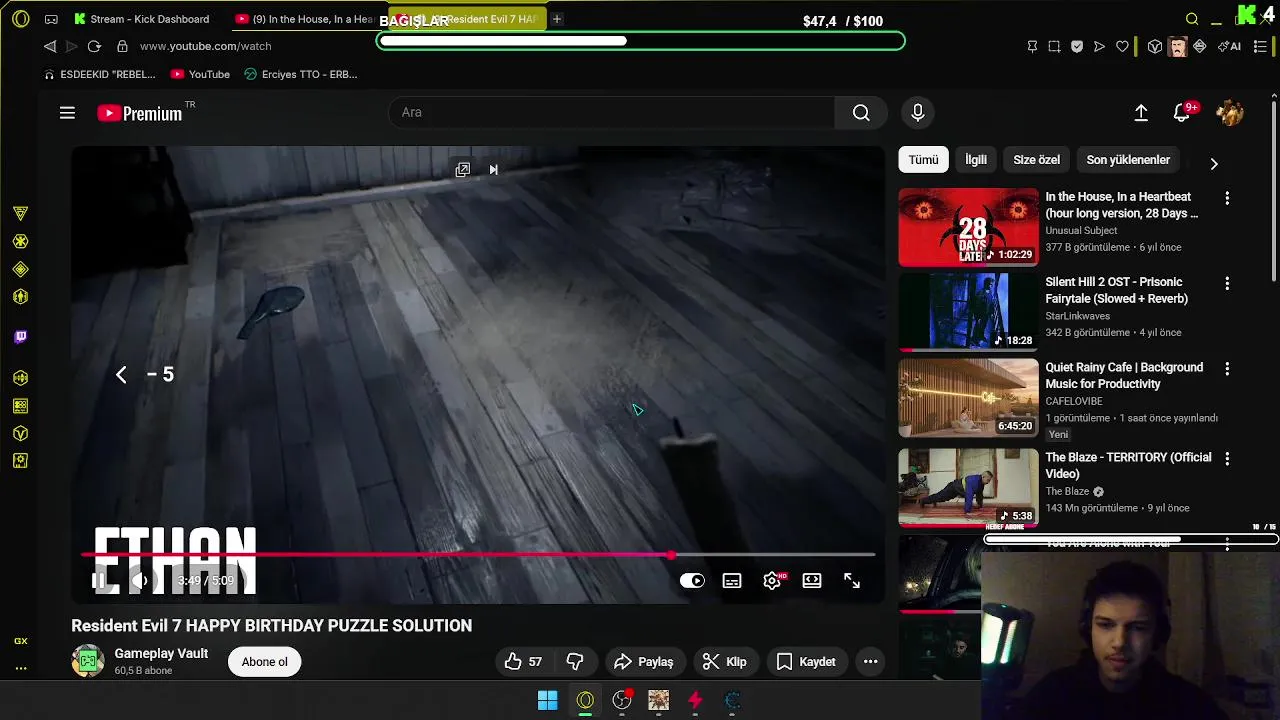Open the Silent Hill 2 OST video title
The height and width of the screenshot is (720, 1280).
[1116, 290]
